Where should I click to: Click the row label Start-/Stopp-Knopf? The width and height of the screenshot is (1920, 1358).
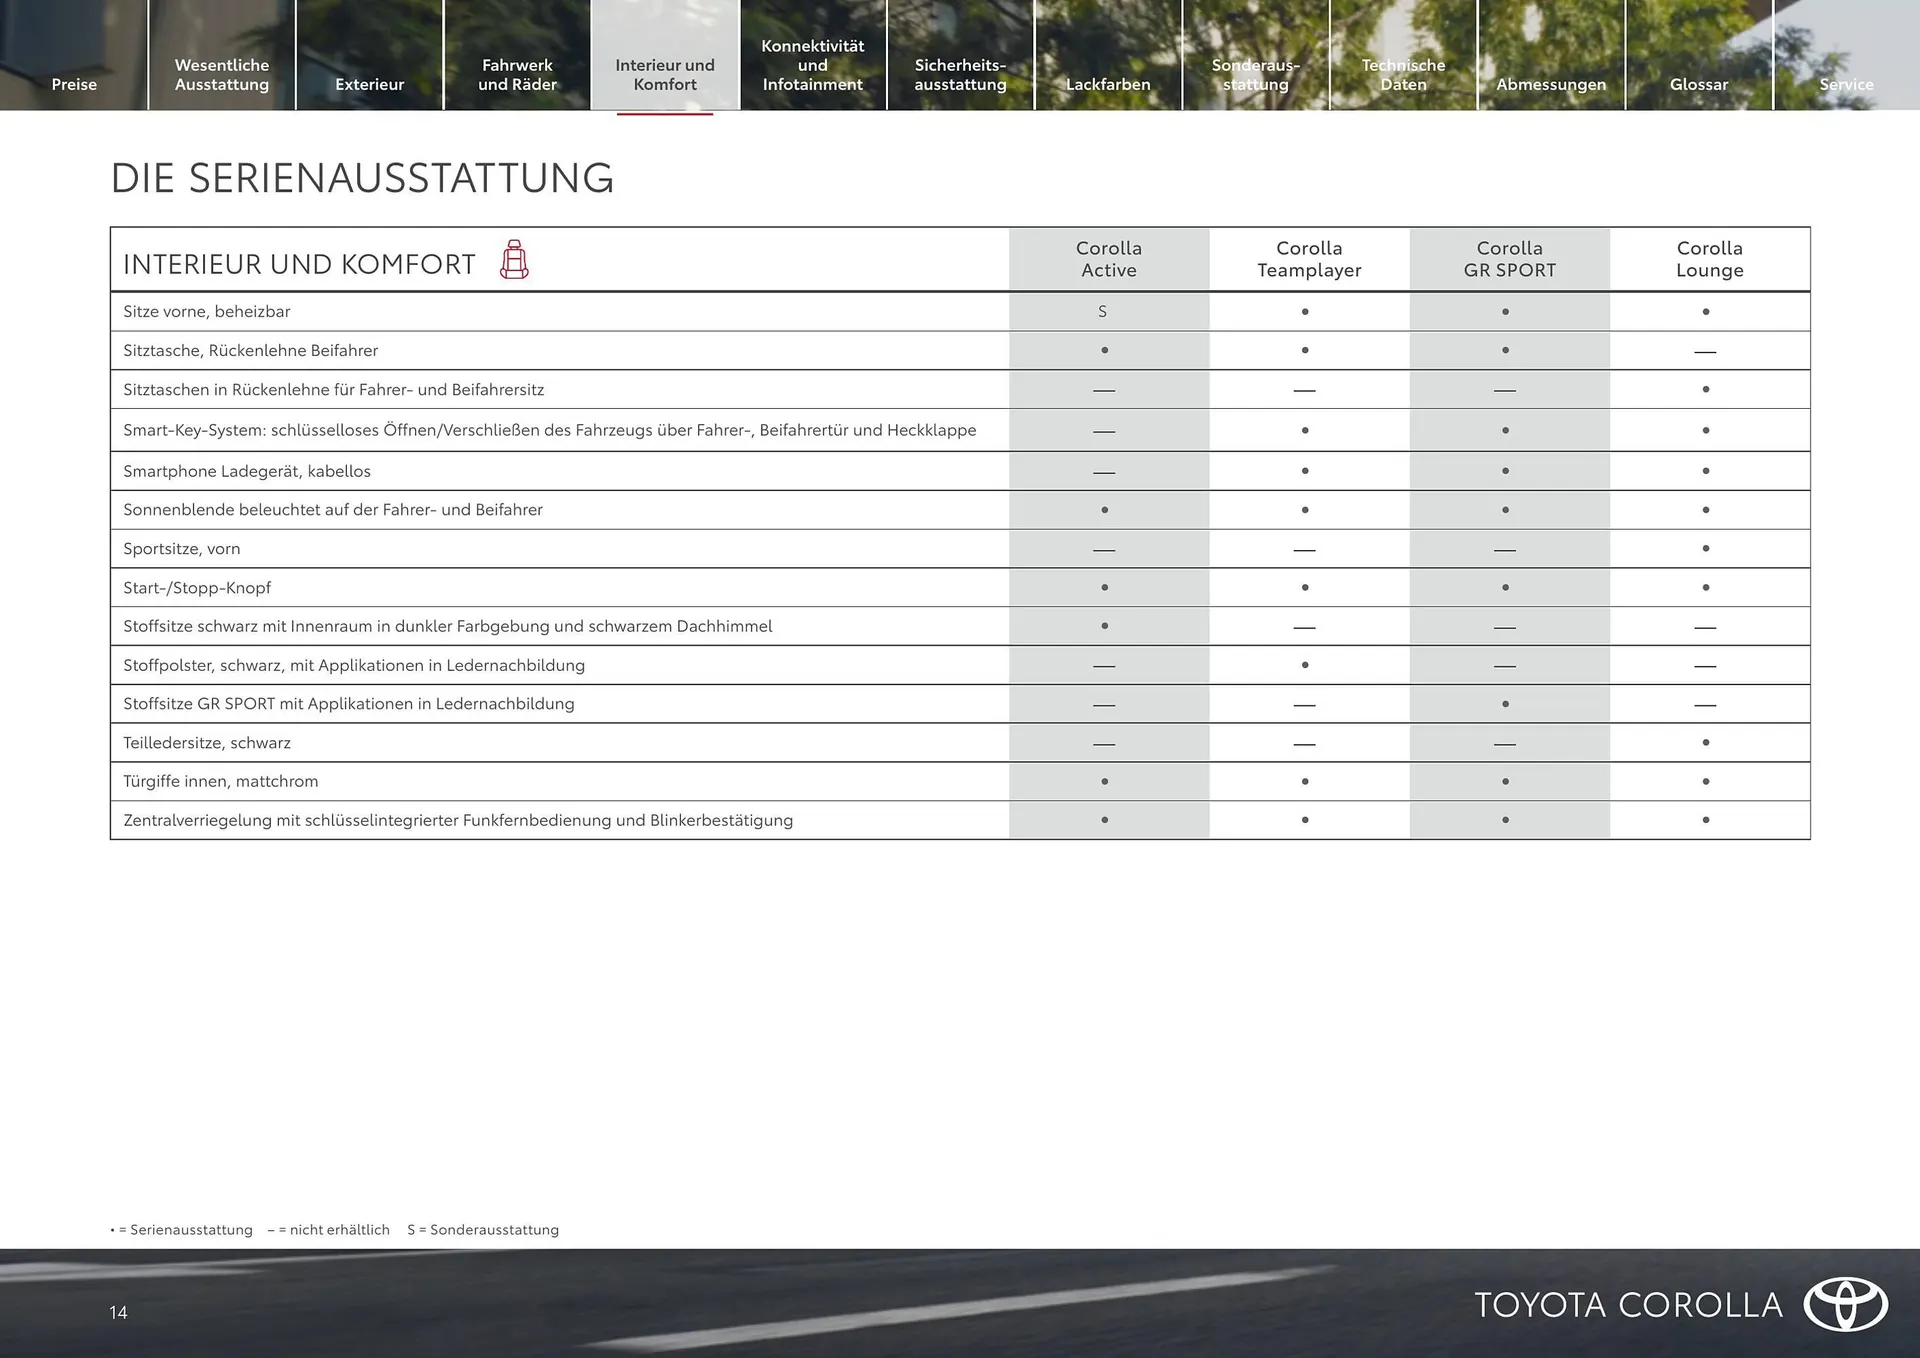[197, 587]
